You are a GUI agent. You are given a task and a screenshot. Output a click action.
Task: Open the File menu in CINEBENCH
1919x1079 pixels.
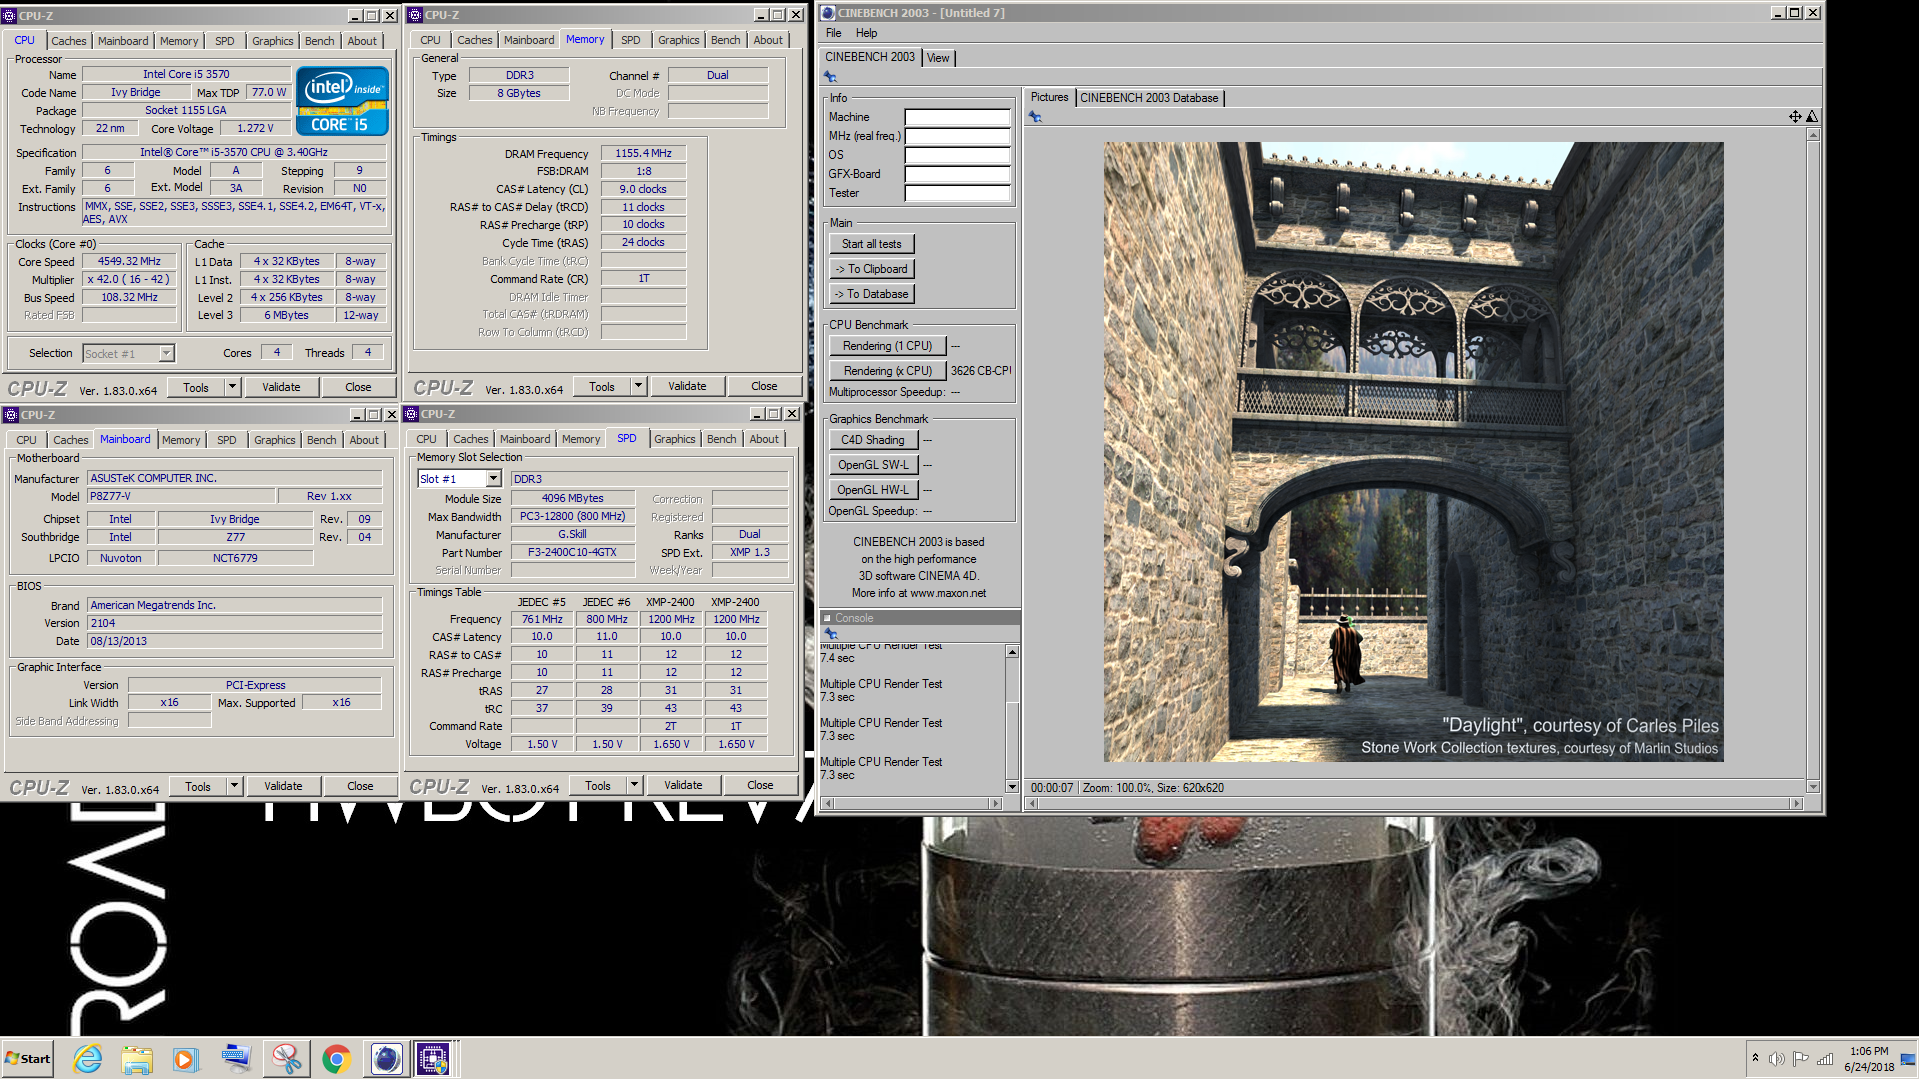click(x=833, y=33)
